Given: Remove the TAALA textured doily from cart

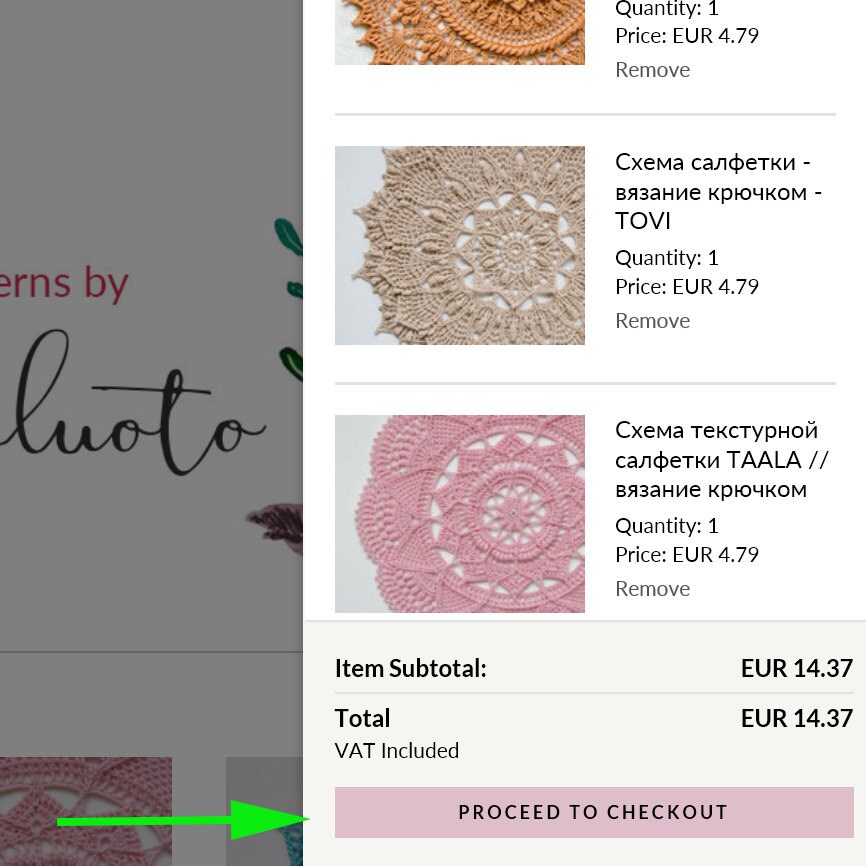Looking at the screenshot, I should 652,589.
